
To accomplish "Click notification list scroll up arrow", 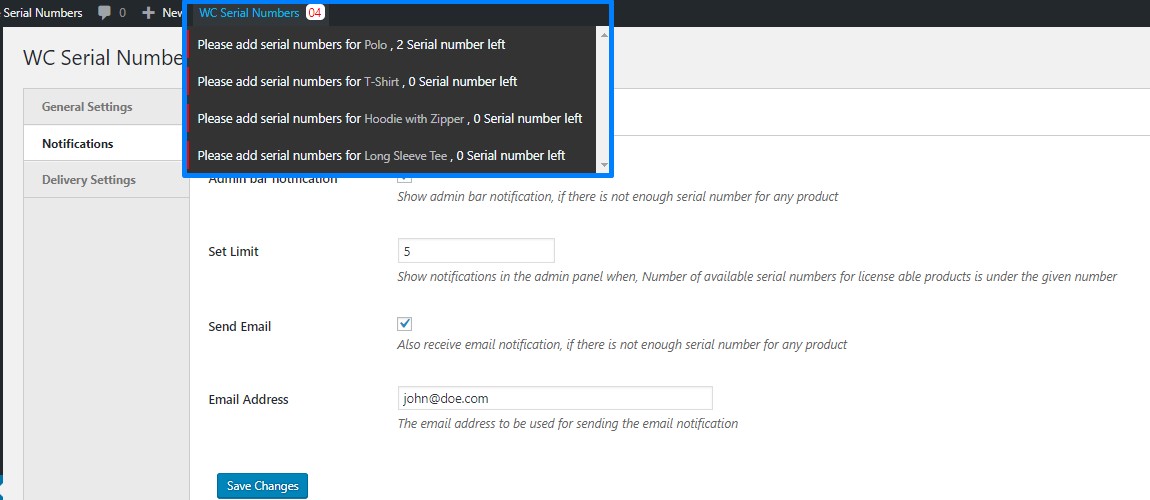I will (604, 34).
